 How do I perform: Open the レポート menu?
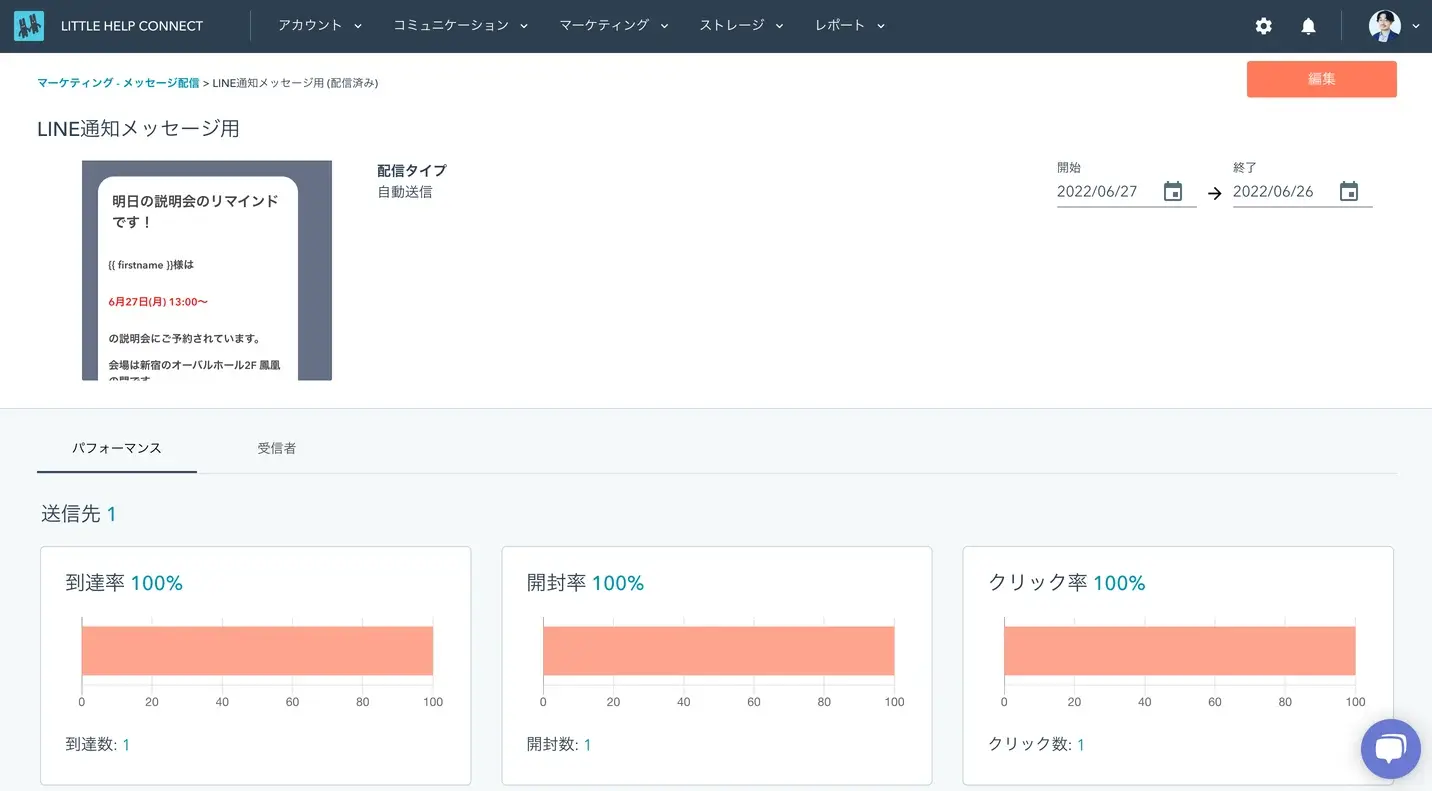coord(850,26)
